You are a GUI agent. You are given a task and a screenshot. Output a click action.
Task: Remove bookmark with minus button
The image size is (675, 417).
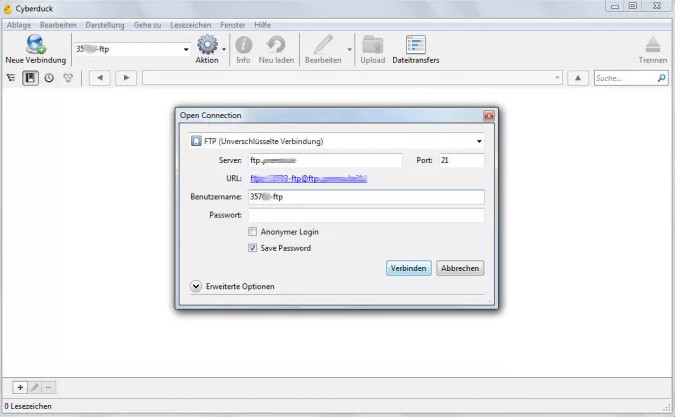pyautogui.click(x=49, y=387)
